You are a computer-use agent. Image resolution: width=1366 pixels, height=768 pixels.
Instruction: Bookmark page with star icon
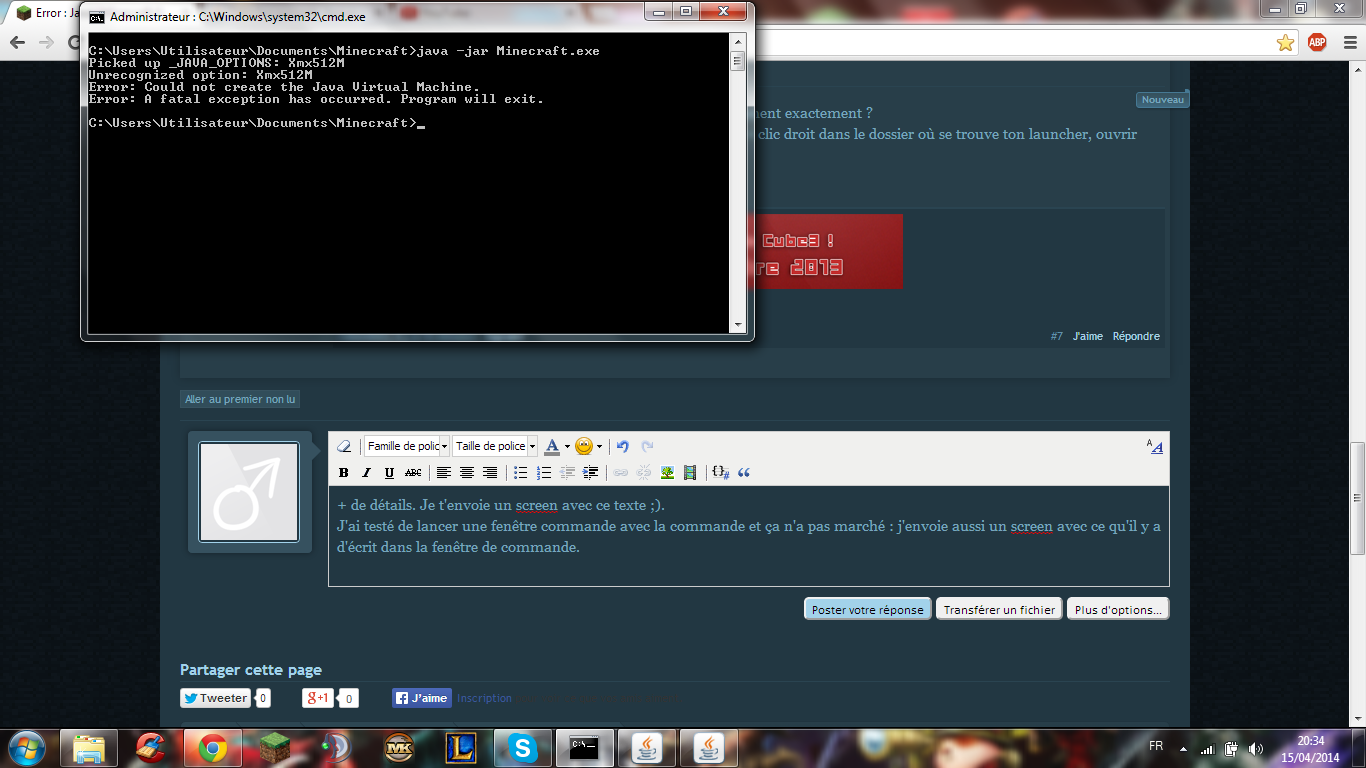point(1286,43)
